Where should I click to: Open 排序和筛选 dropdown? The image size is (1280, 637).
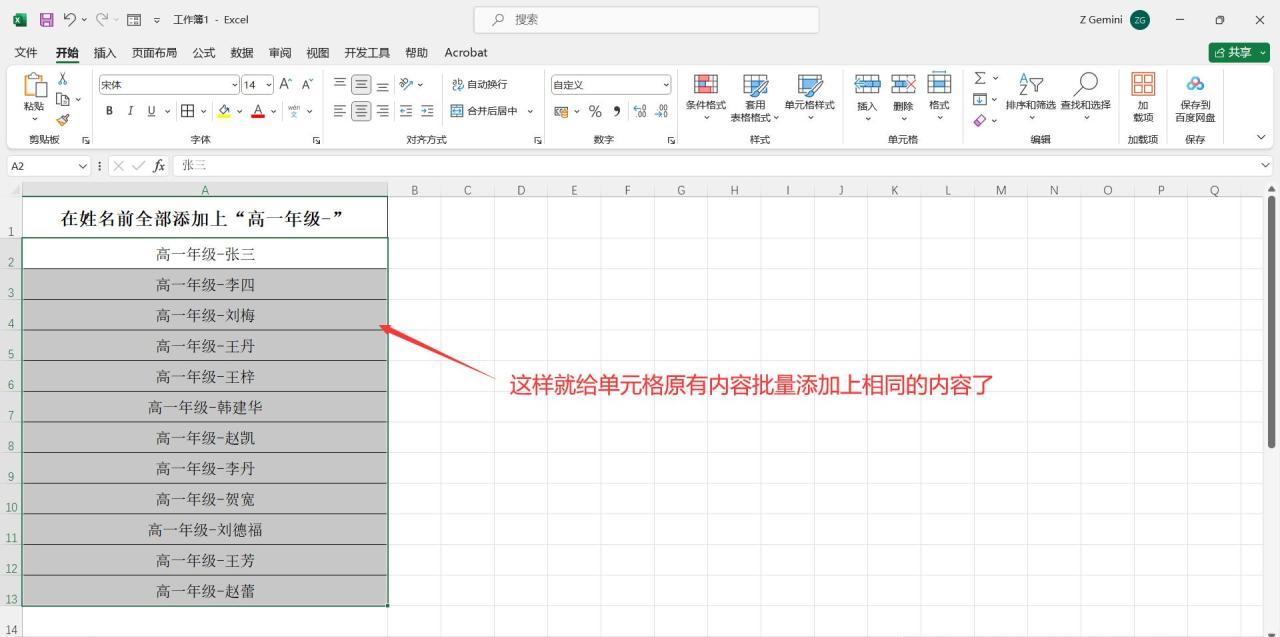tap(1030, 97)
